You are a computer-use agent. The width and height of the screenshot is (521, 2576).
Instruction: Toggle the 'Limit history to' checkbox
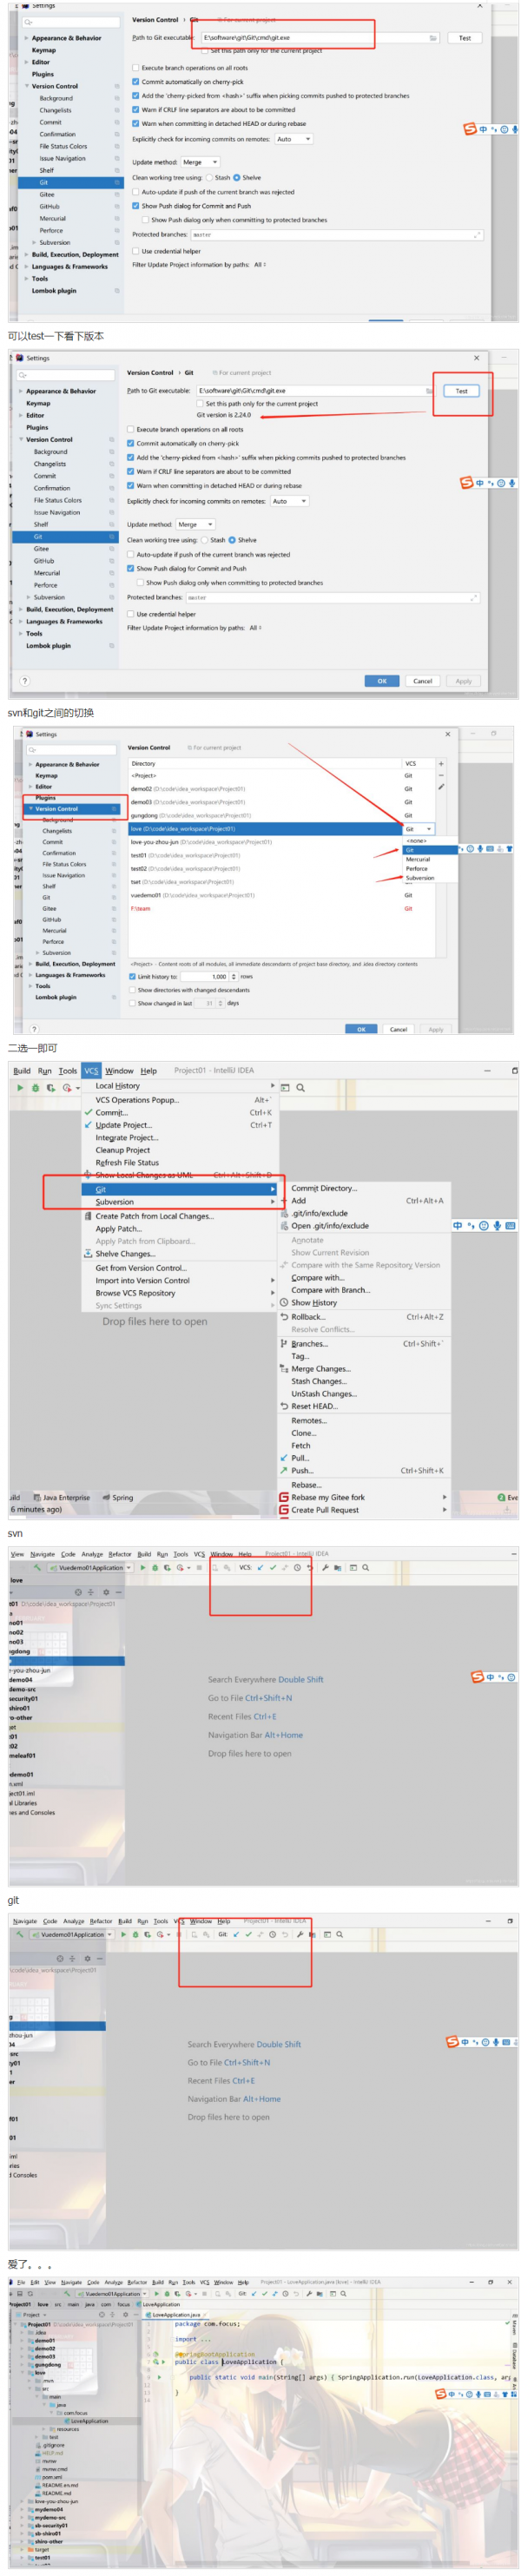[x=132, y=976]
